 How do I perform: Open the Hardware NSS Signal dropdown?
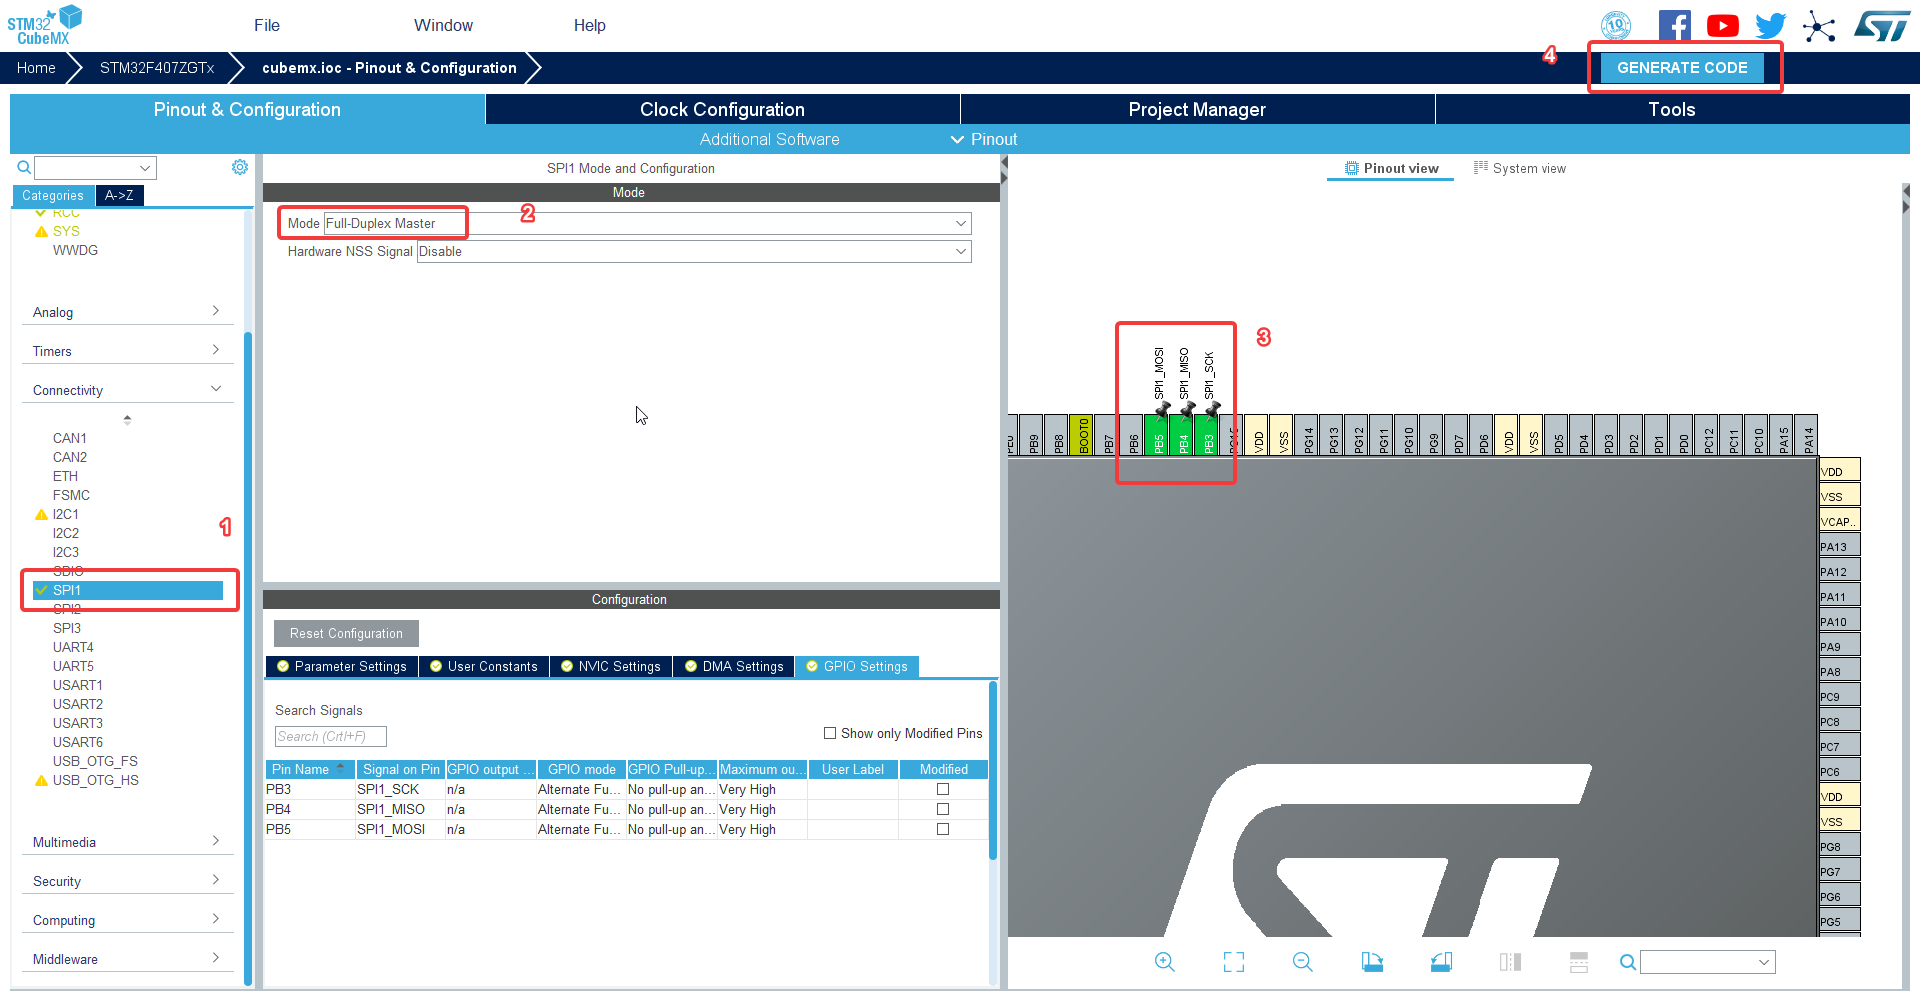[x=694, y=251]
